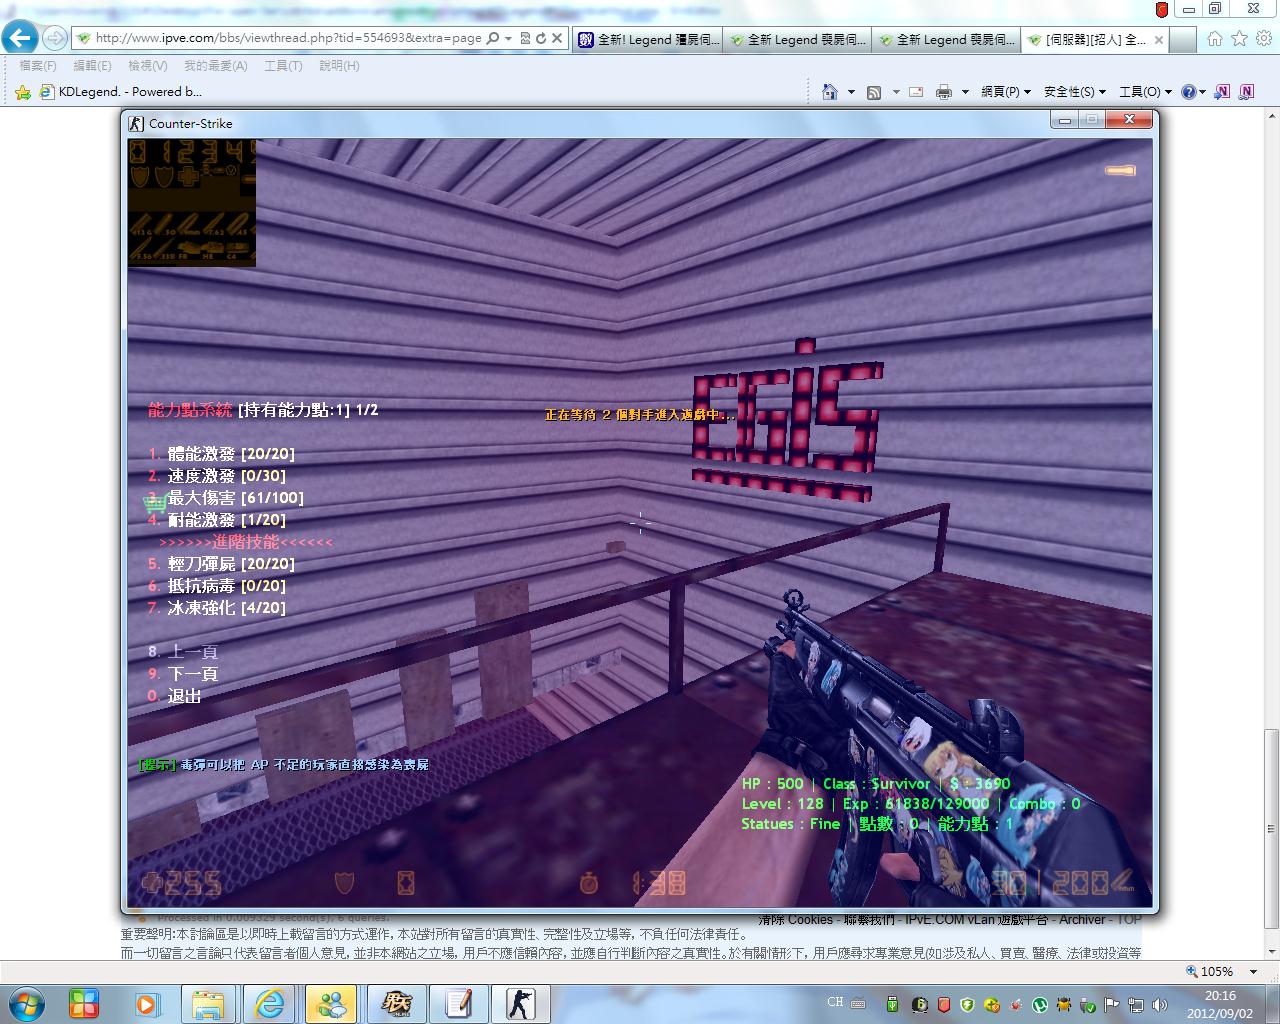Click the browser Forward arrow
The height and width of the screenshot is (1024, 1280).
click(55, 39)
